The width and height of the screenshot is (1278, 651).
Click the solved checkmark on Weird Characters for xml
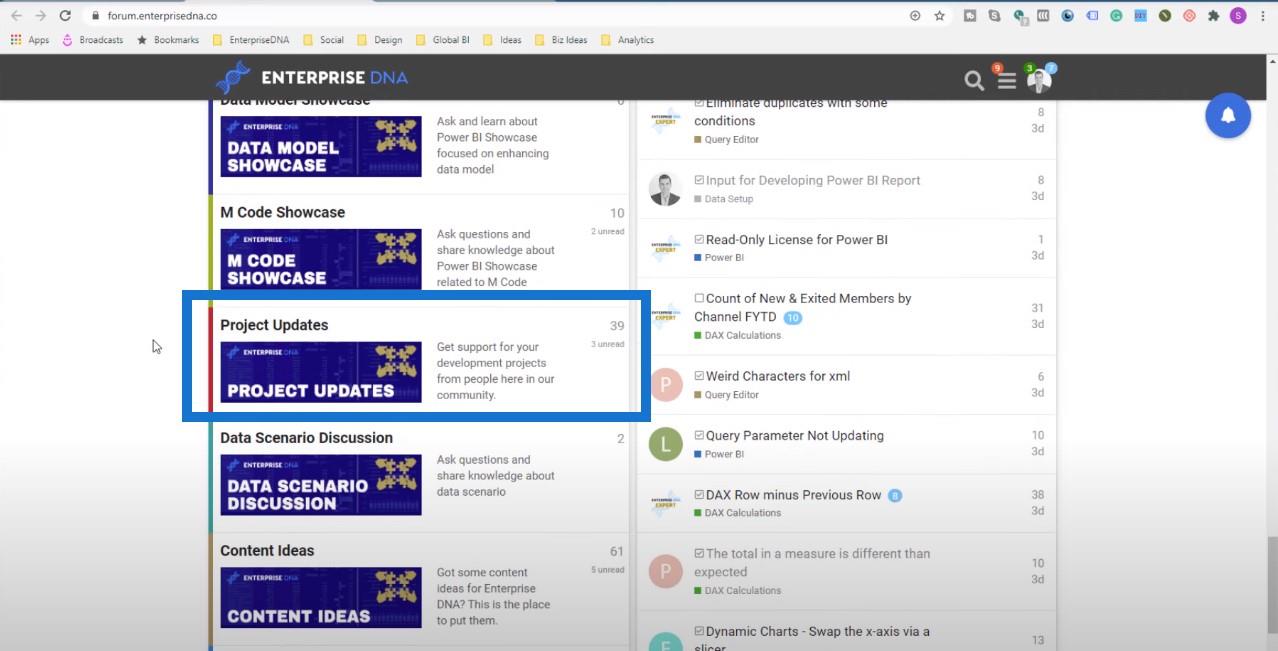click(x=699, y=376)
